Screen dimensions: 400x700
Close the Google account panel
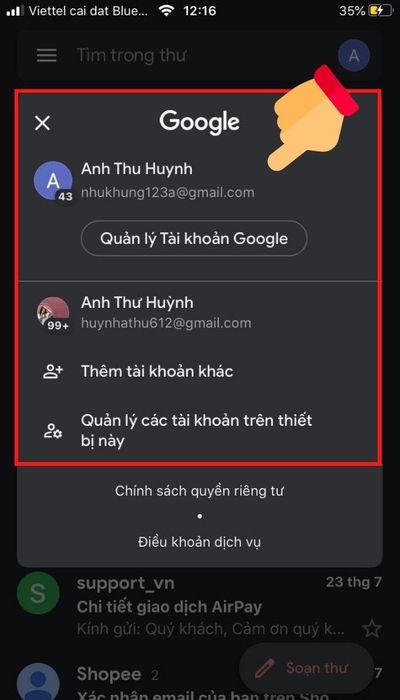[42, 123]
